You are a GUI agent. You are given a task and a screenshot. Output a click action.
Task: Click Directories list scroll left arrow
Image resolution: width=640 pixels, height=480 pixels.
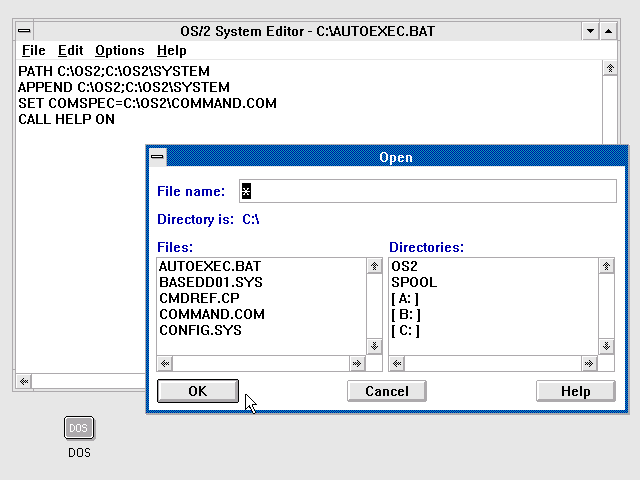click(397, 363)
